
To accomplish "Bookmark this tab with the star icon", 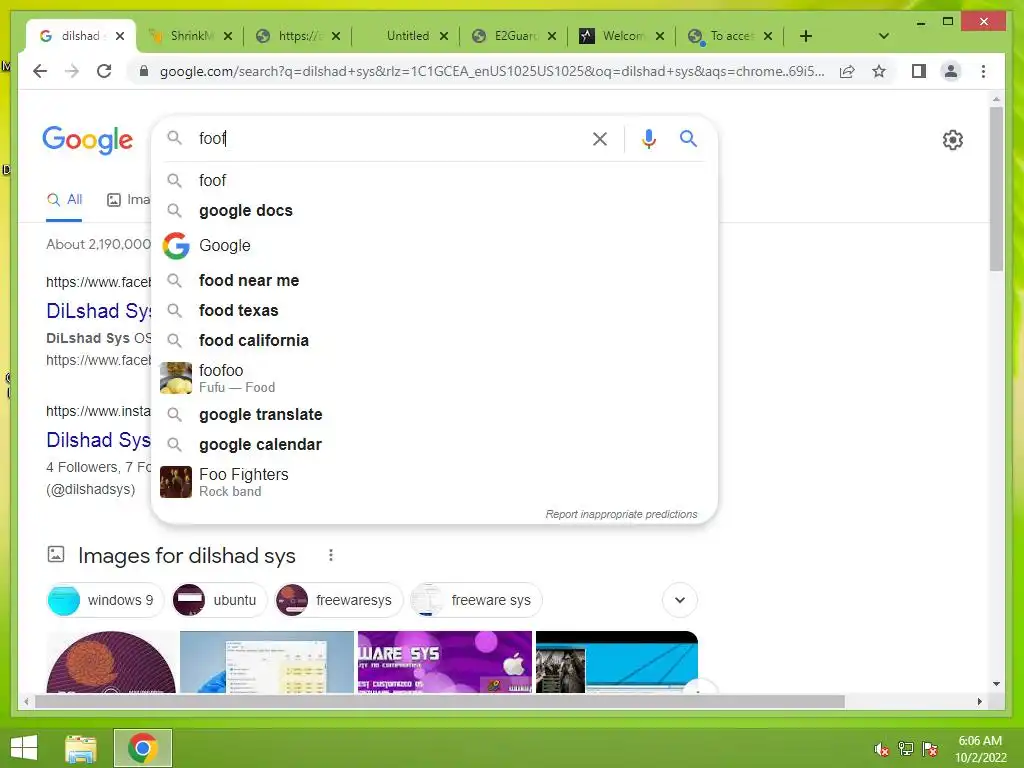I will [879, 71].
